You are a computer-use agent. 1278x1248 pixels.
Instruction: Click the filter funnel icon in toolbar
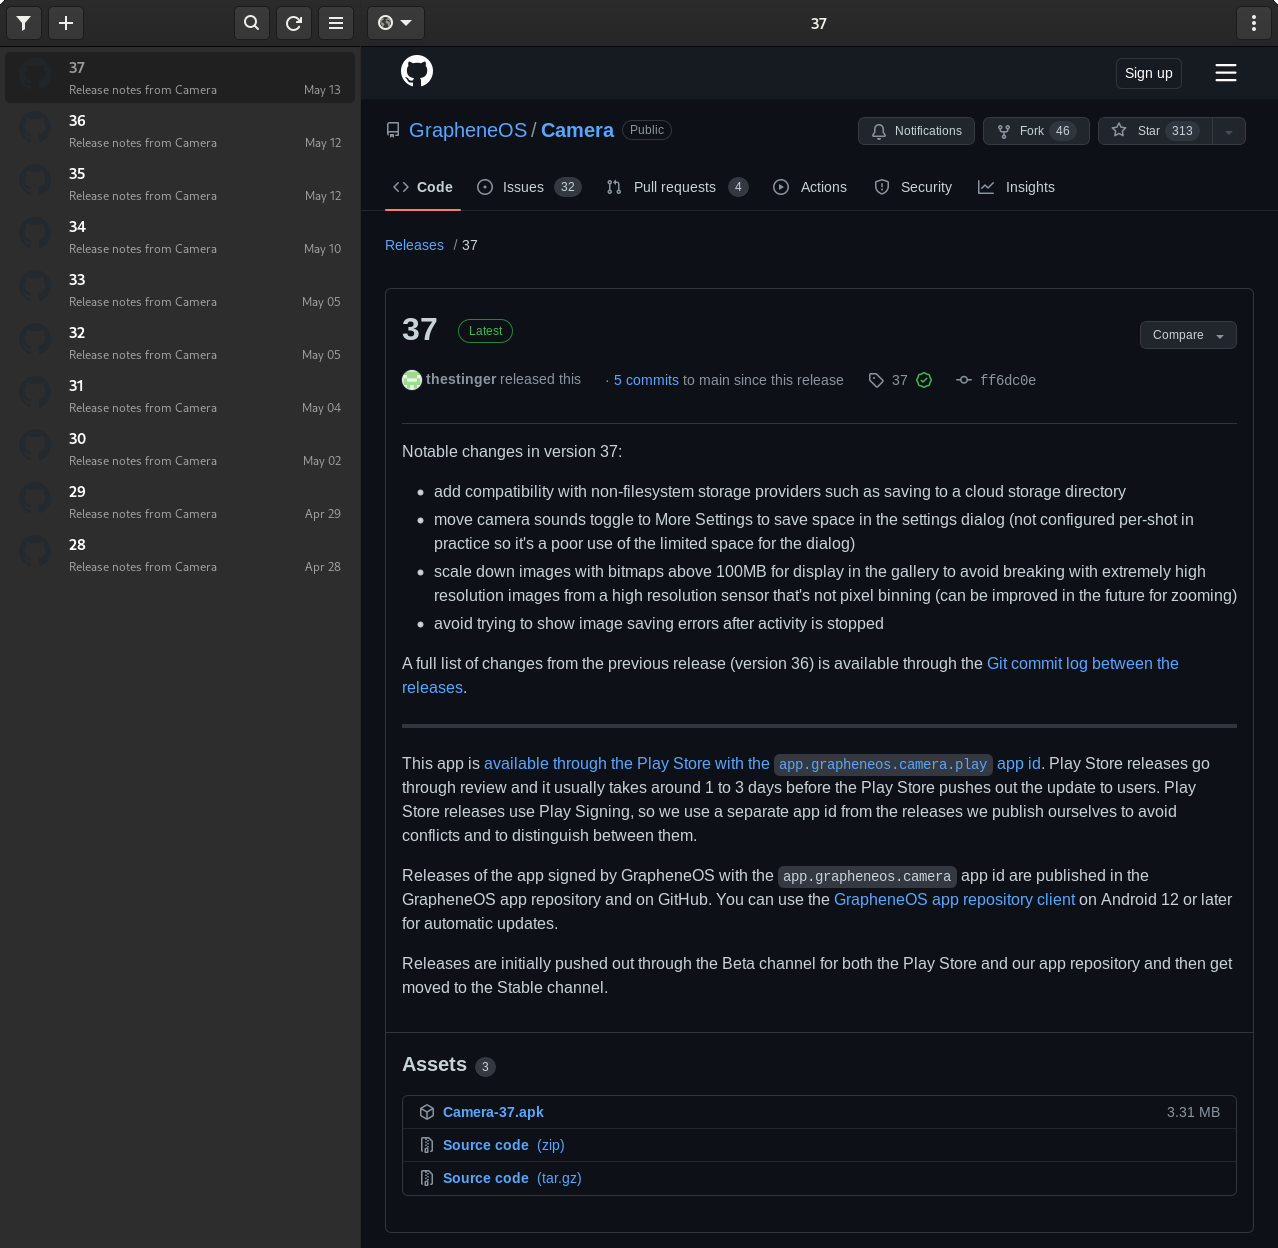(23, 23)
